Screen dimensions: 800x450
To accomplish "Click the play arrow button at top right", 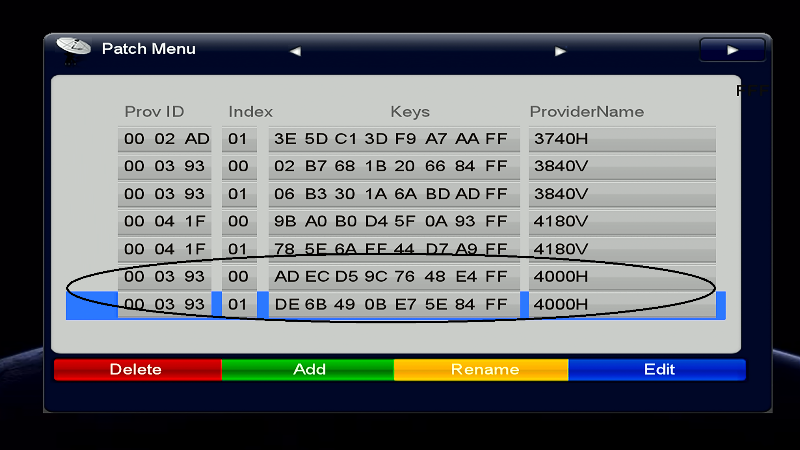I will click(732, 49).
